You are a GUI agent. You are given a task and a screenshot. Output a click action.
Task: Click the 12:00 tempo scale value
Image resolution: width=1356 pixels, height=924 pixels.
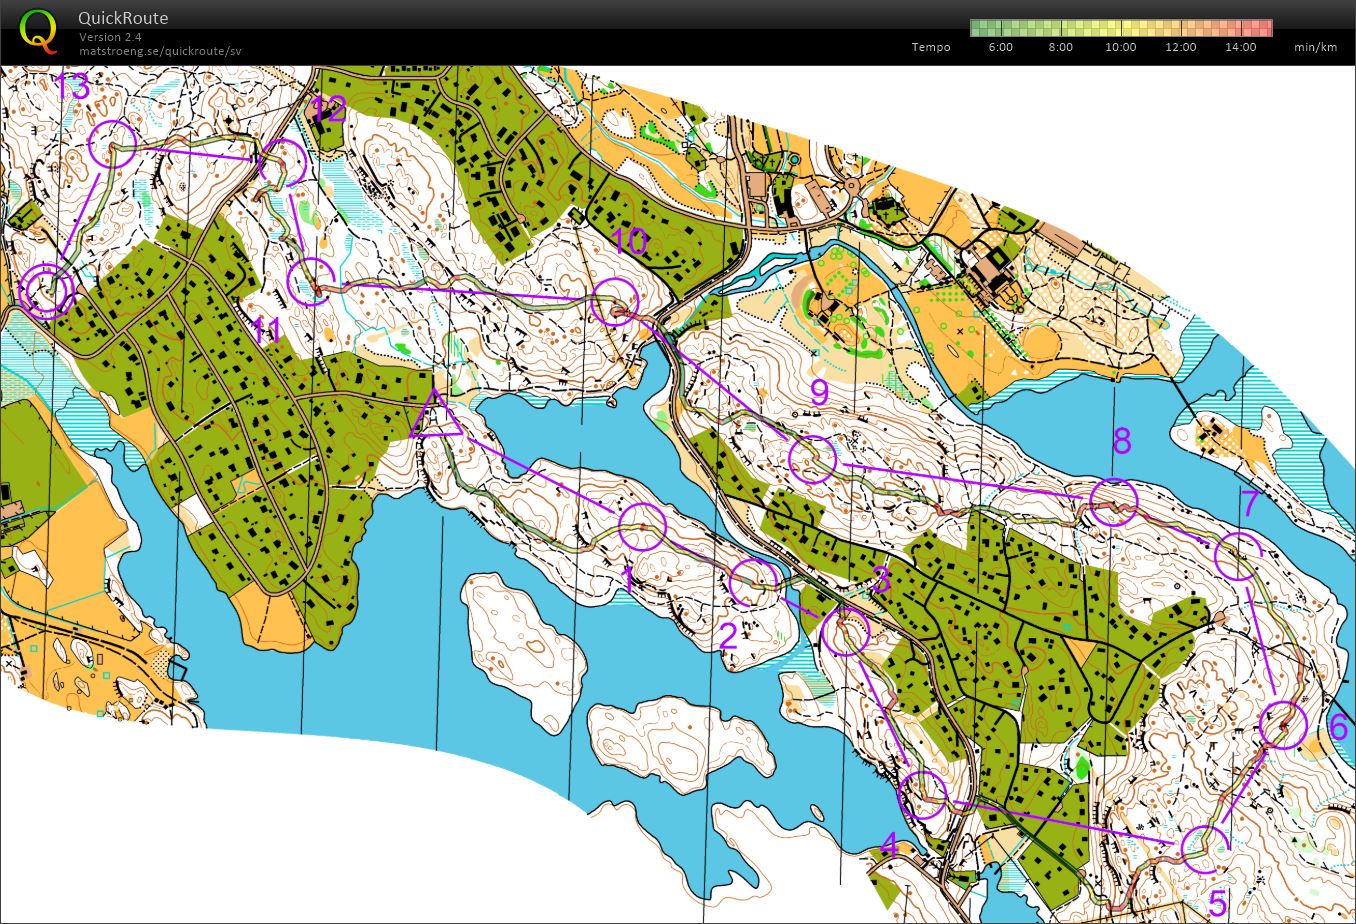pyautogui.click(x=1180, y=47)
